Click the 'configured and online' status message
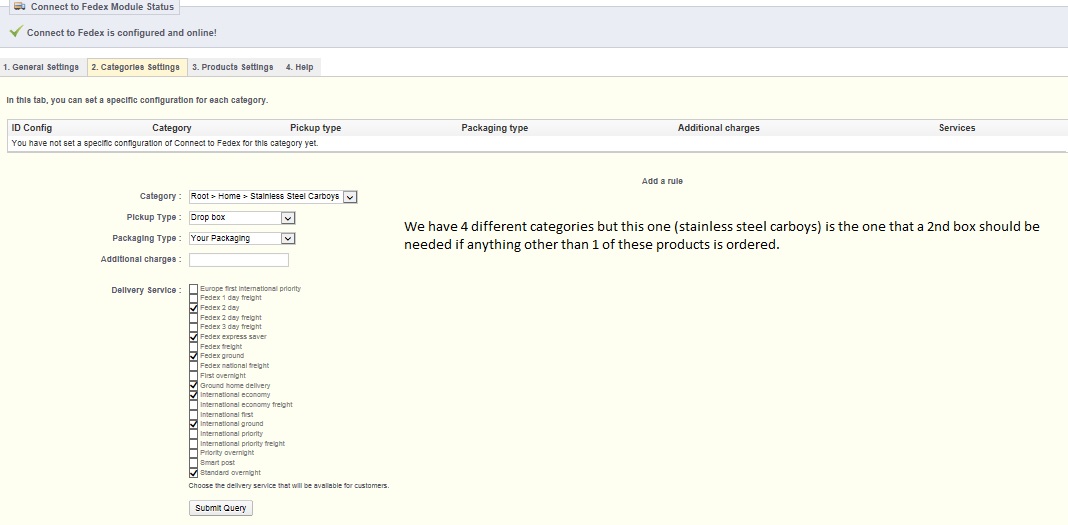 pyautogui.click(x=122, y=33)
